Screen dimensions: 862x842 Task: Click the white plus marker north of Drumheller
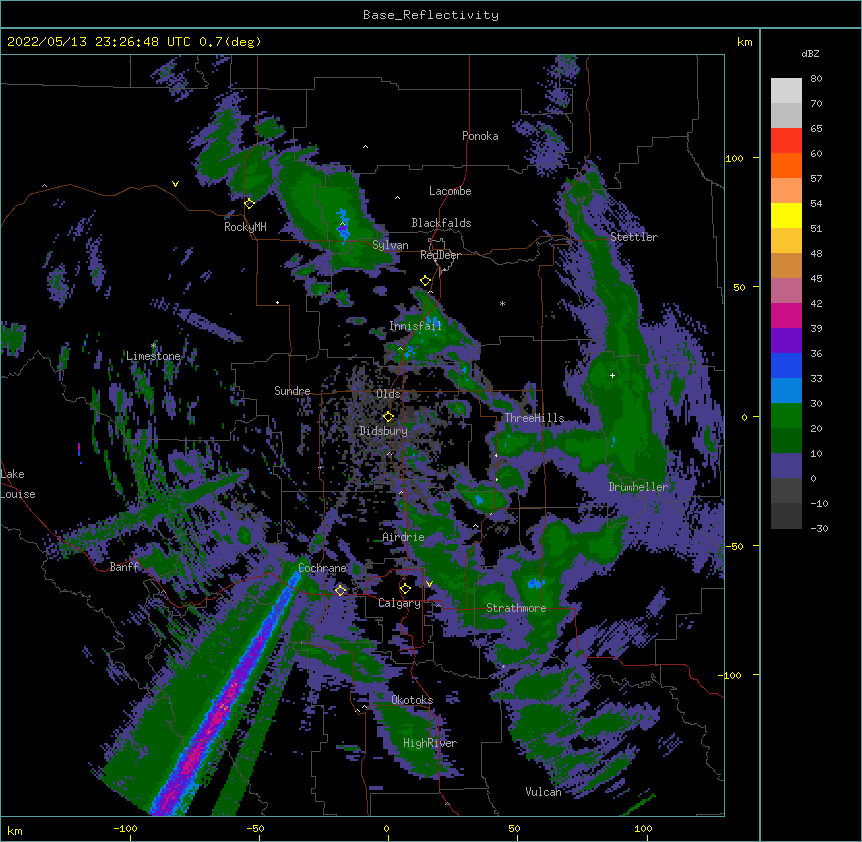(x=612, y=375)
